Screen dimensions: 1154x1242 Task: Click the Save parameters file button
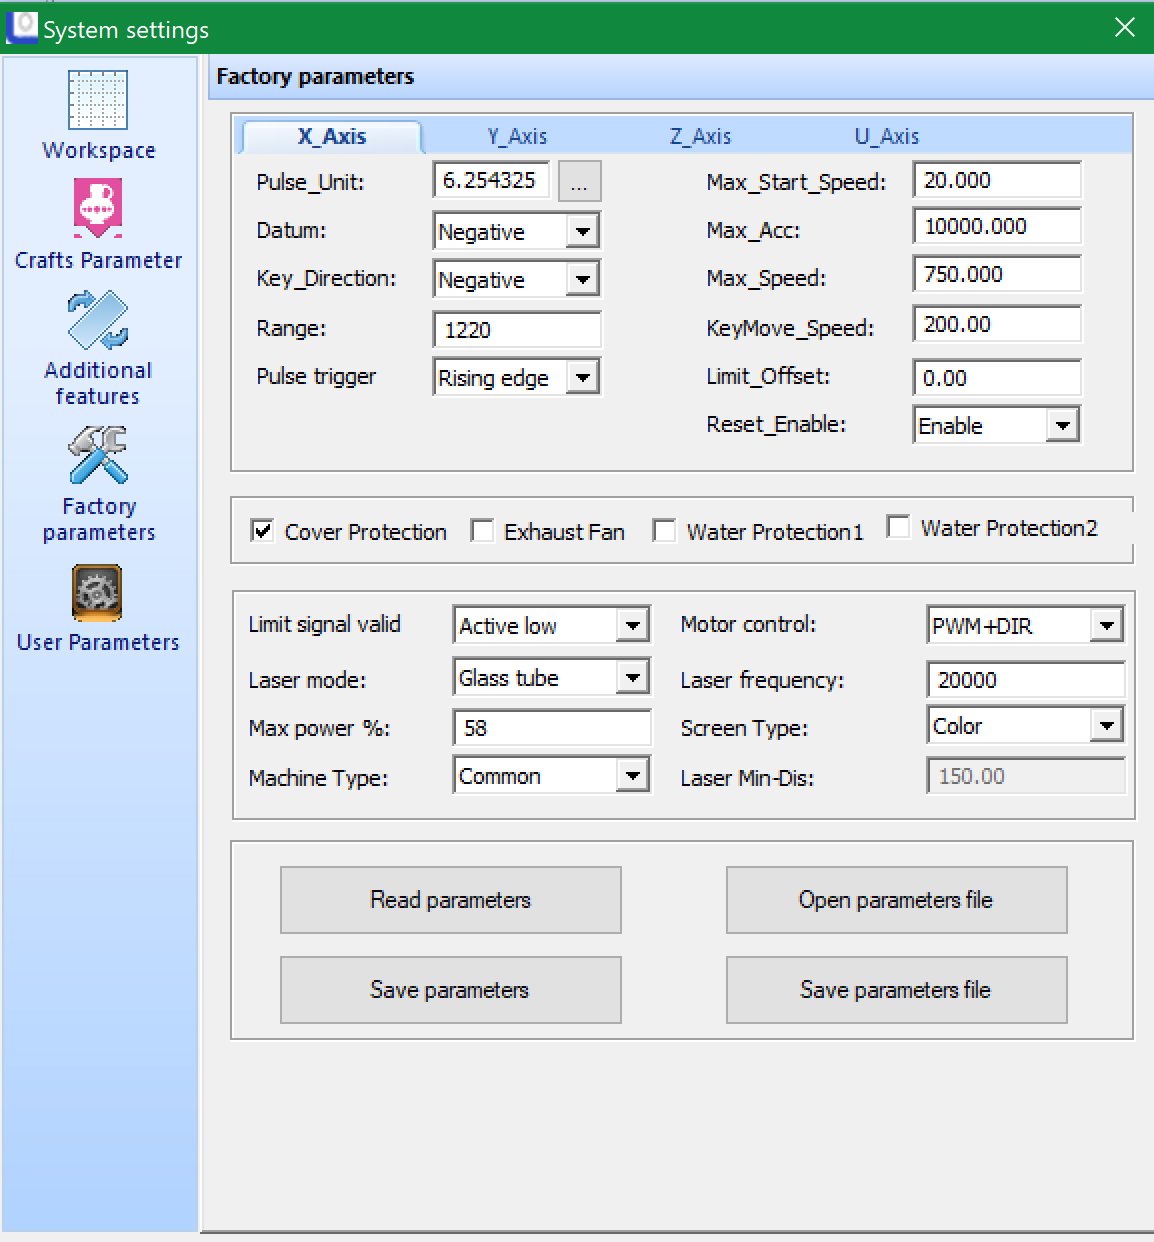click(x=896, y=990)
